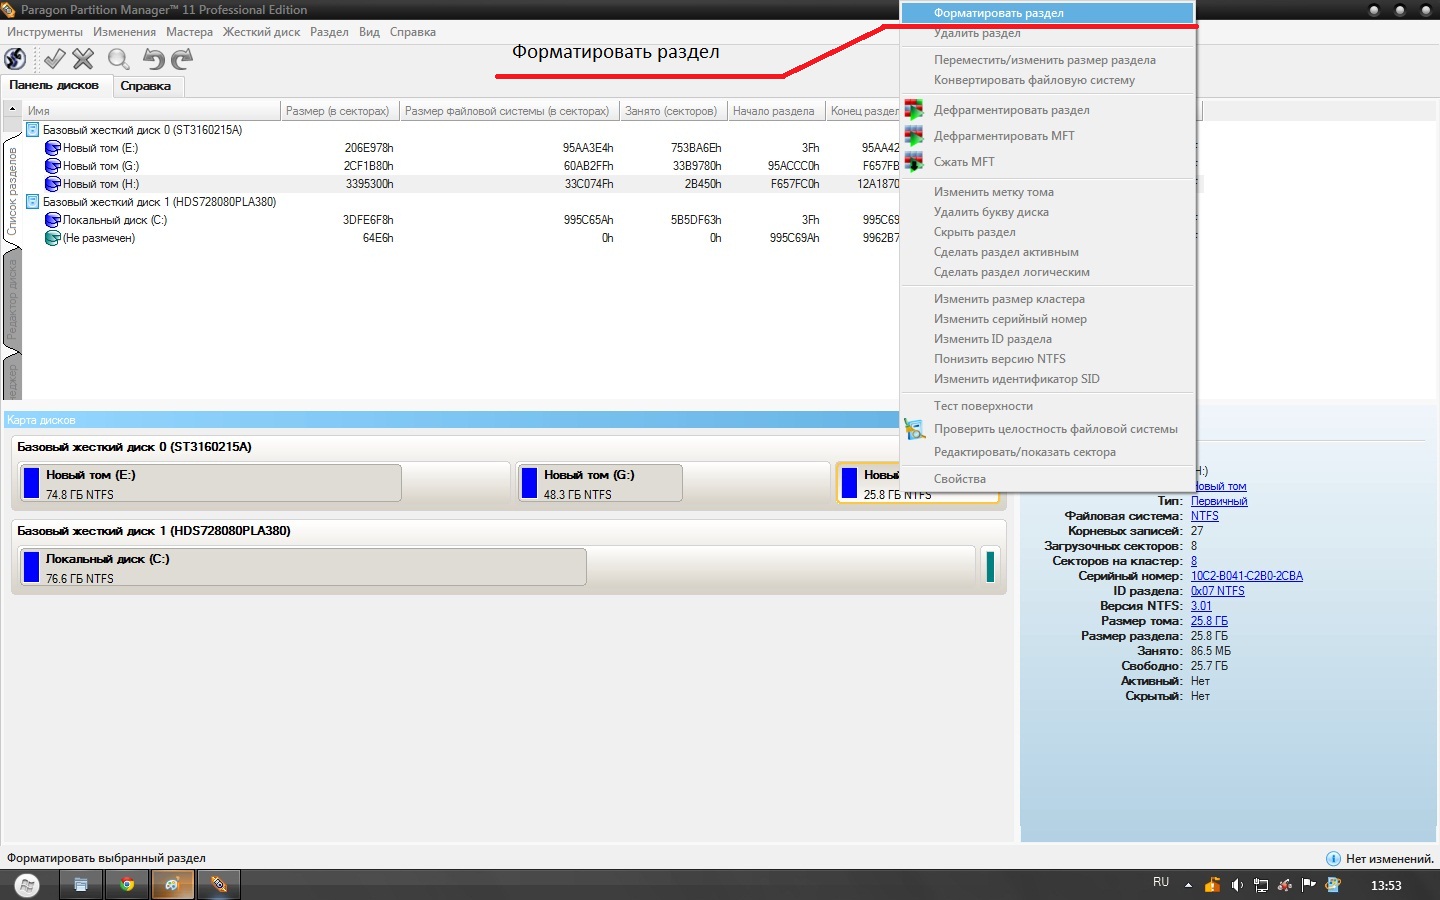Switch to the Панель дисков tab
This screenshot has width=1440, height=900.
pyautogui.click(x=55, y=86)
